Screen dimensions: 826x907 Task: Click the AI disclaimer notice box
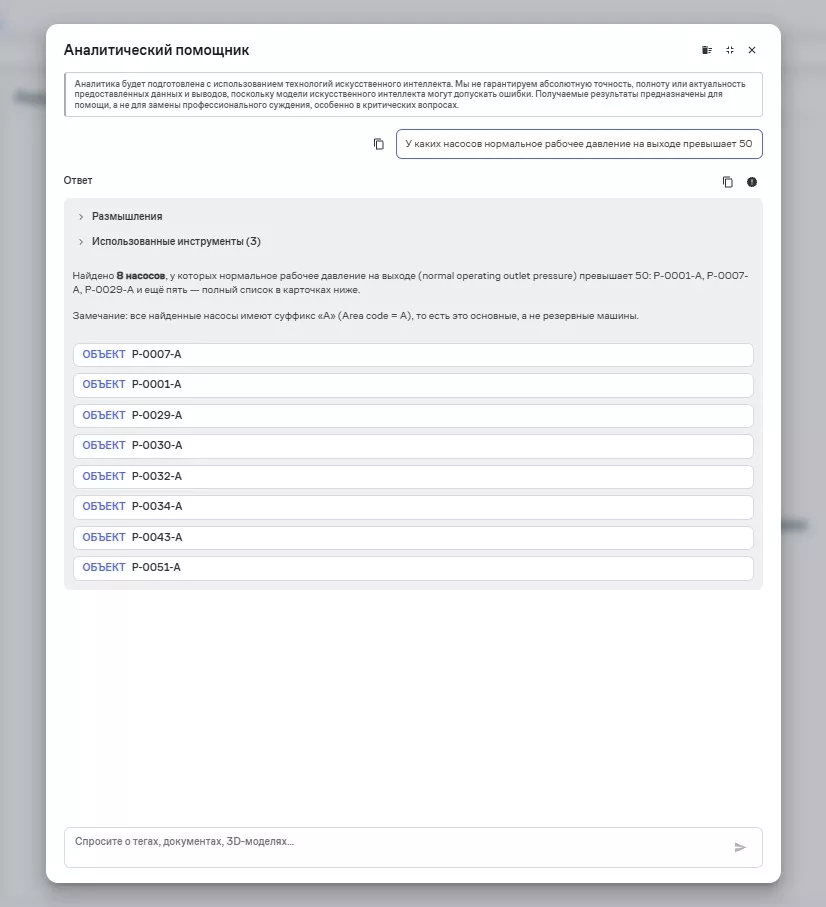(413, 94)
